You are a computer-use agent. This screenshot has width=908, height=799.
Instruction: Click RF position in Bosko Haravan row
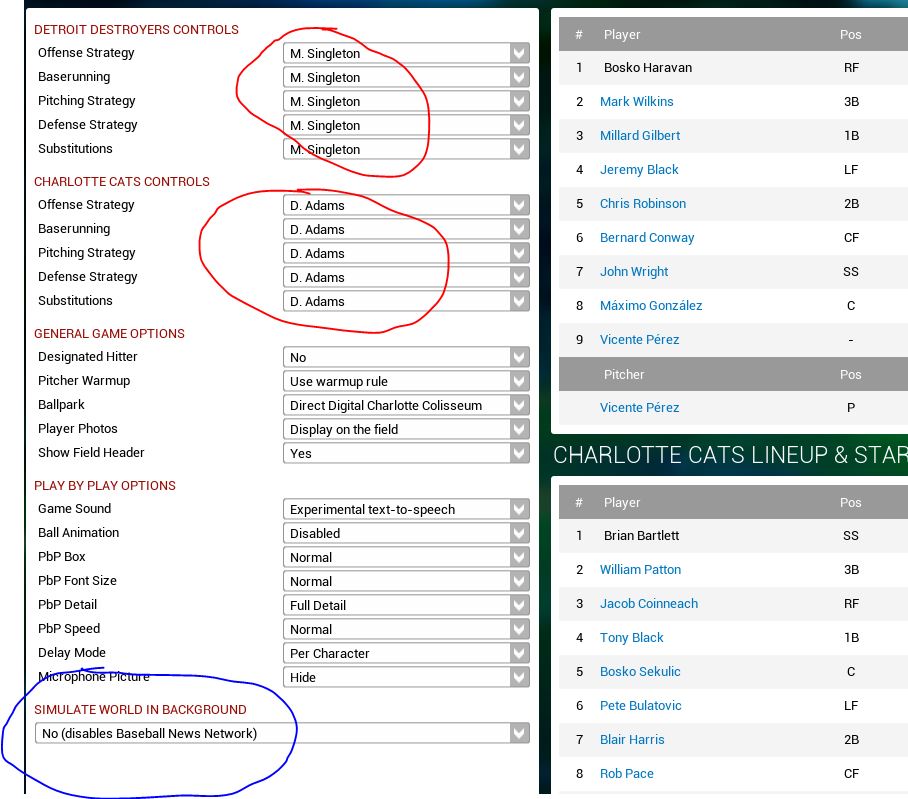pyautogui.click(x=851, y=68)
